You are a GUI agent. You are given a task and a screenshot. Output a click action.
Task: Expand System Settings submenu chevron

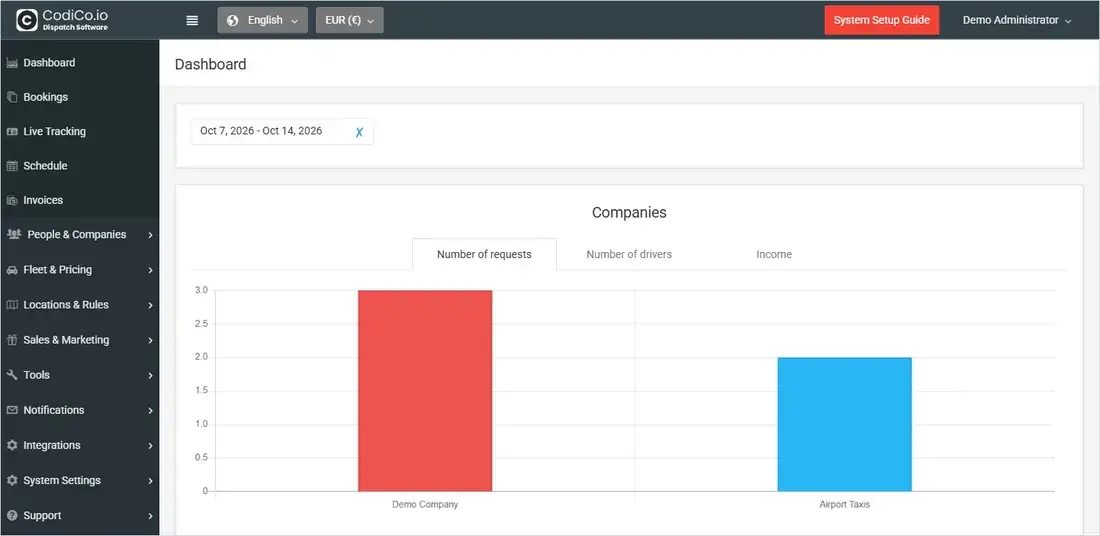(x=151, y=481)
